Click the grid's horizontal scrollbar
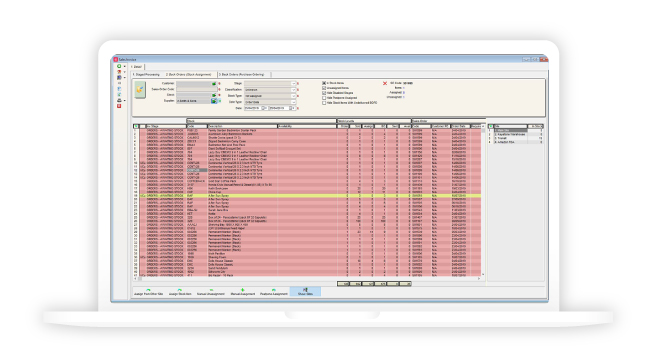The height and width of the screenshot is (361, 654). (308, 278)
